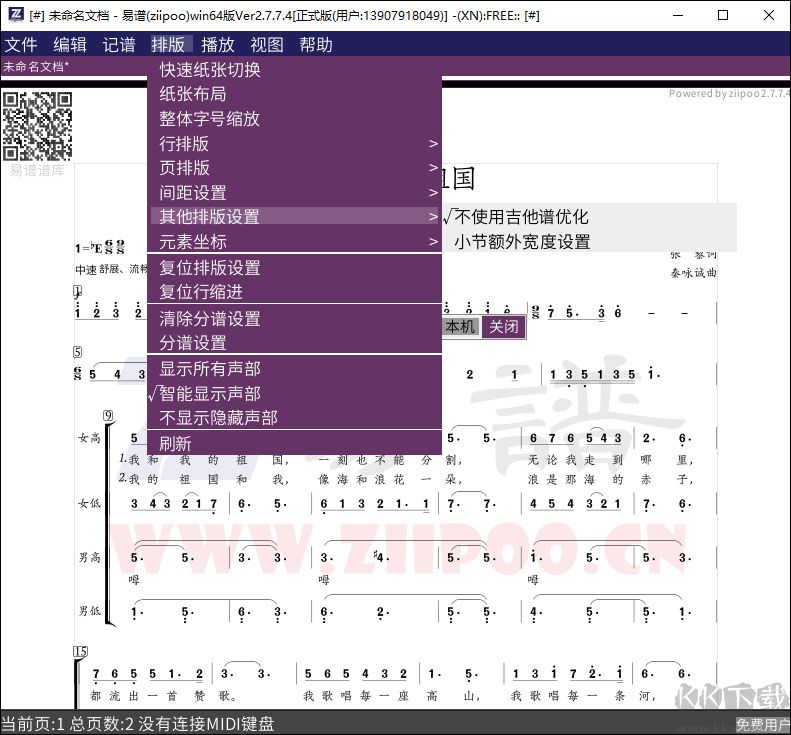Select the 女高 voice part label
791x735 pixels.
coord(89,438)
